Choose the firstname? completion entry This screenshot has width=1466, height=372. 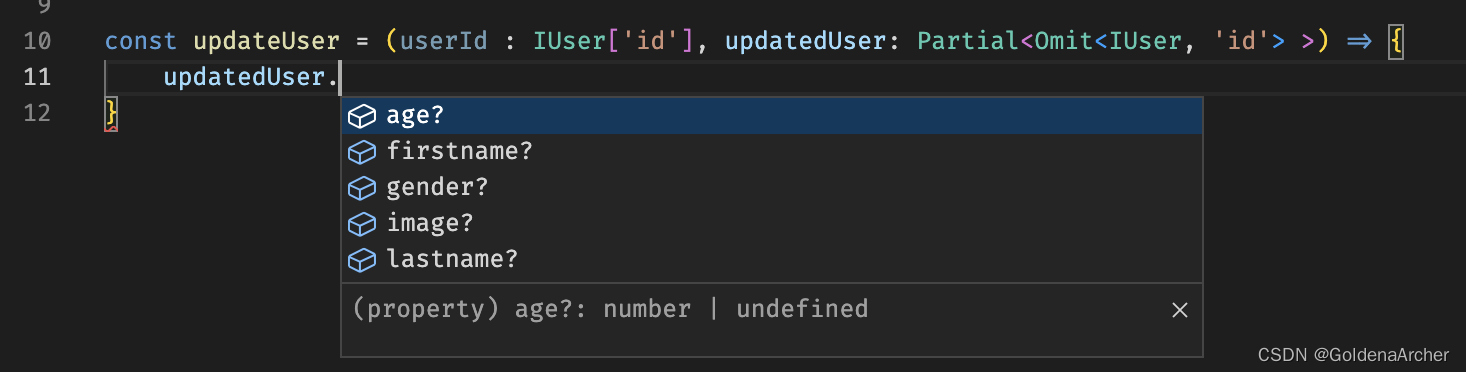pos(772,152)
